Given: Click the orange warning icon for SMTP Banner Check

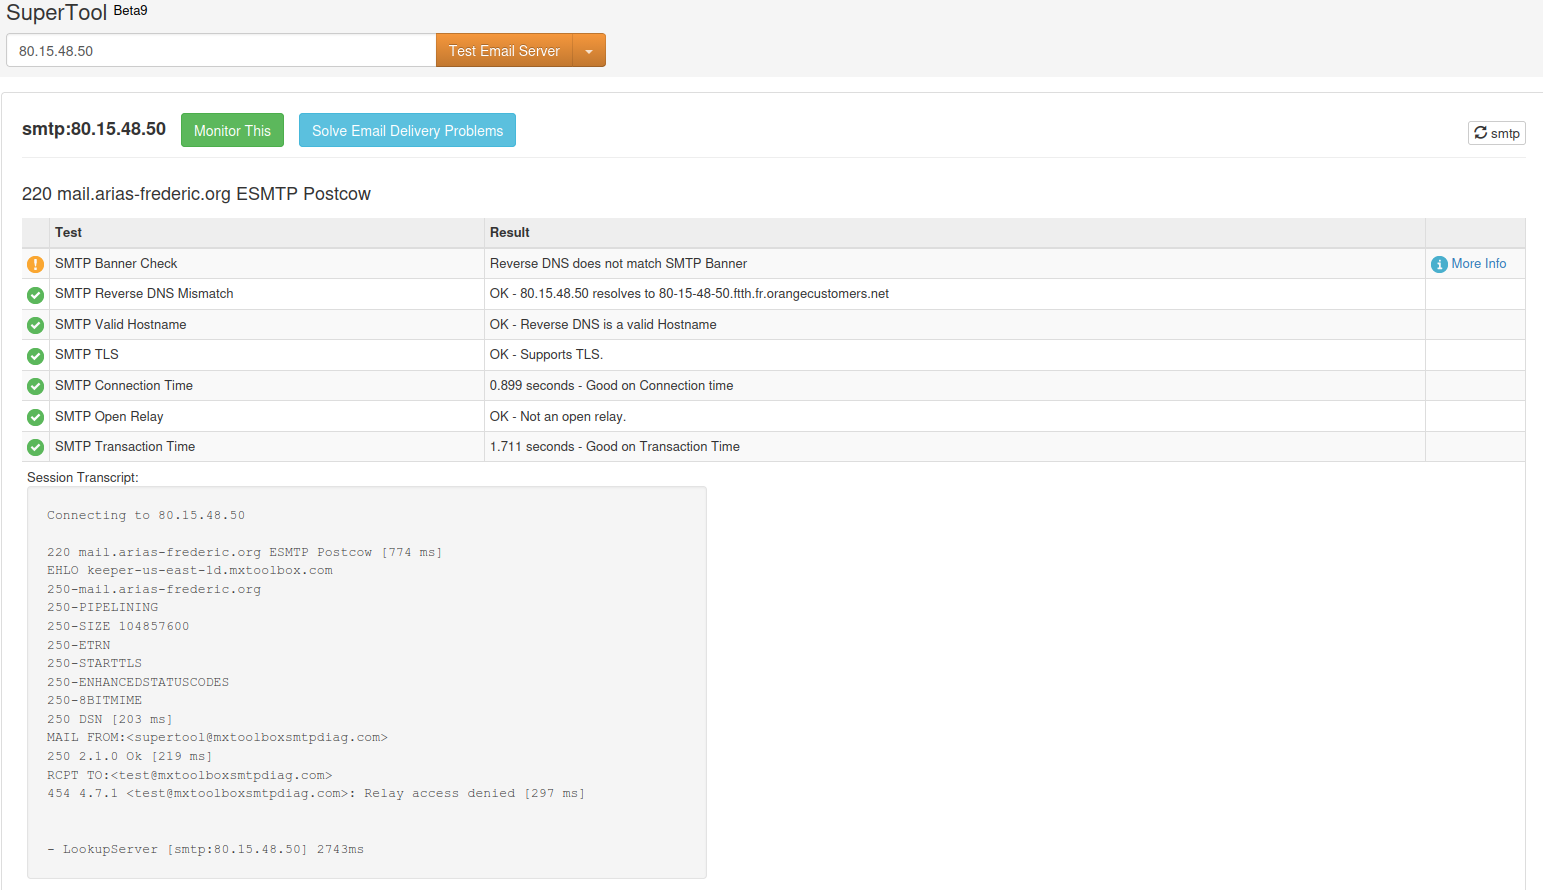Looking at the screenshot, I should [35, 264].
